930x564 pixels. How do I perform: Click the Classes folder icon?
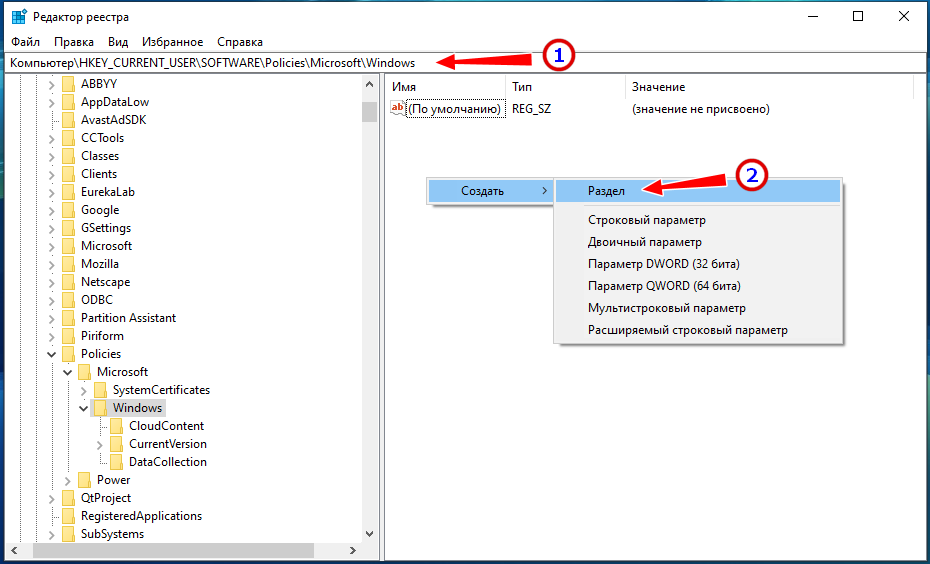point(68,156)
